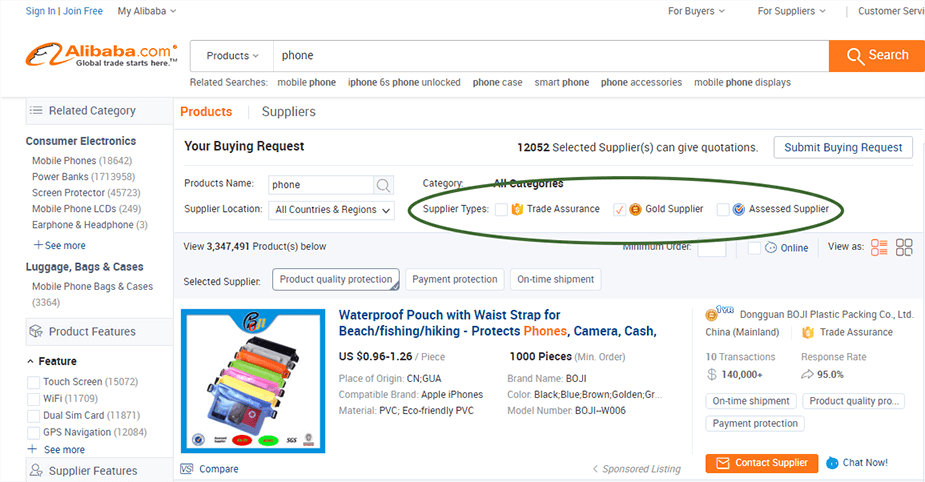Switch to grid view icon
This screenshot has width=925, height=482.
click(x=904, y=248)
